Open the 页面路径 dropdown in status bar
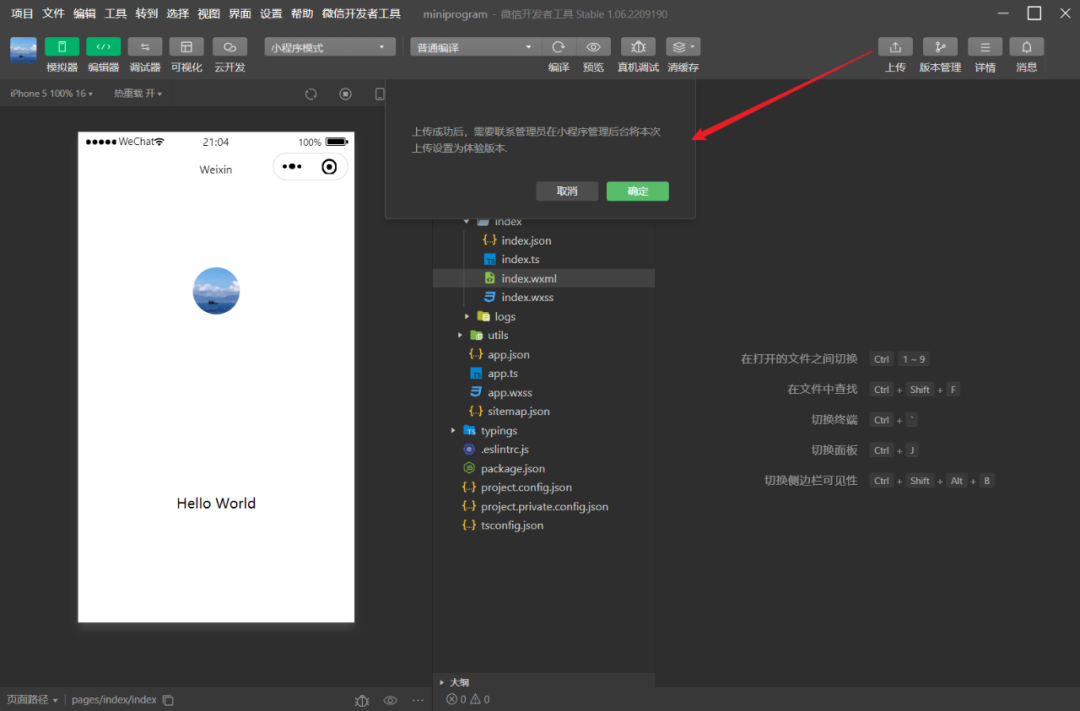Viewport: 1080px width, 711px height. (32, 699)
